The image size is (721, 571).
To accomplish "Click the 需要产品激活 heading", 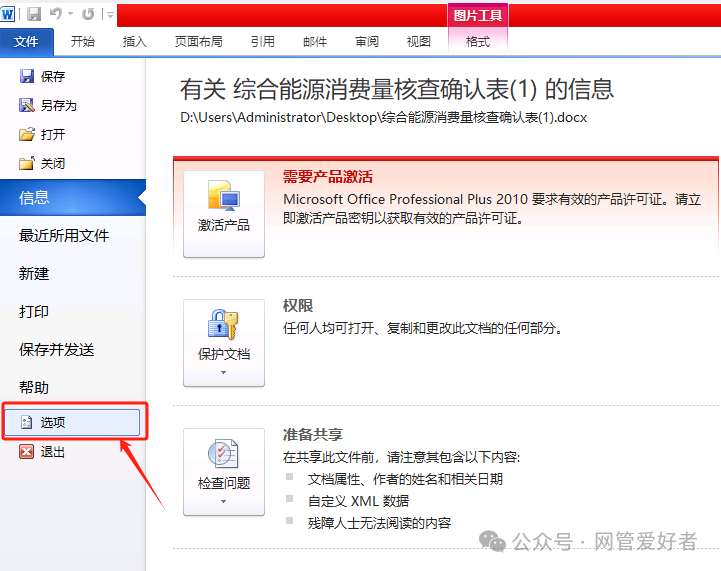I will 327,177.
